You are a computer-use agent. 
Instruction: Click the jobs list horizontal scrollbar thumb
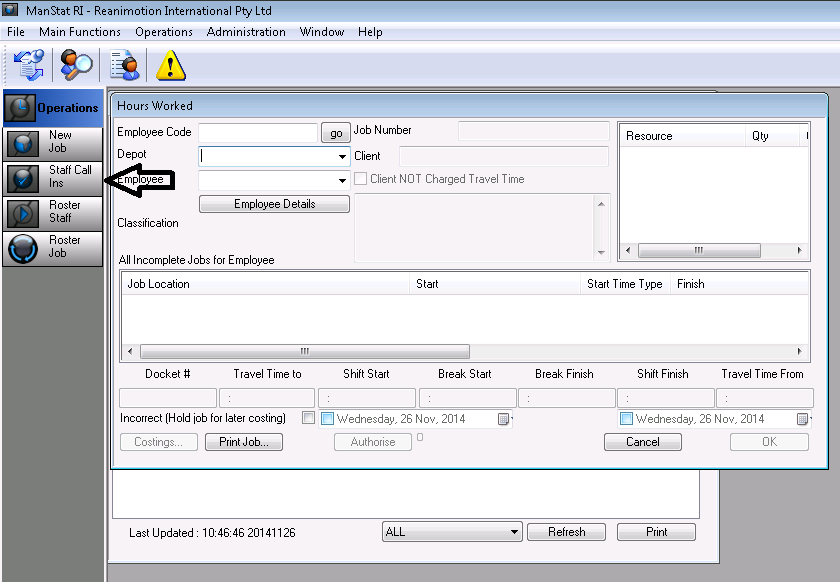coord(305,352)
